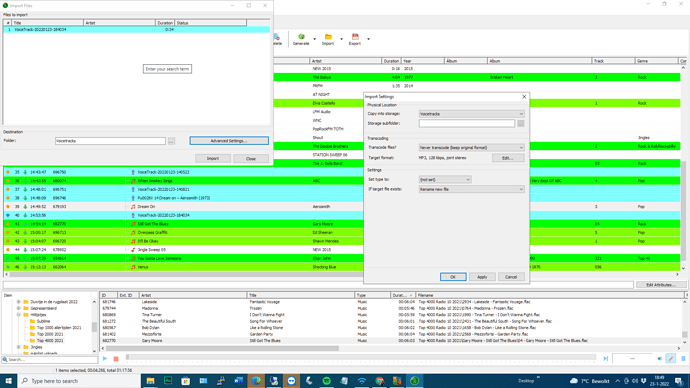This screenshot has height=388, width=690.
Task: Open the Export dropdown arrow
Action: click(x=368, y=39)
